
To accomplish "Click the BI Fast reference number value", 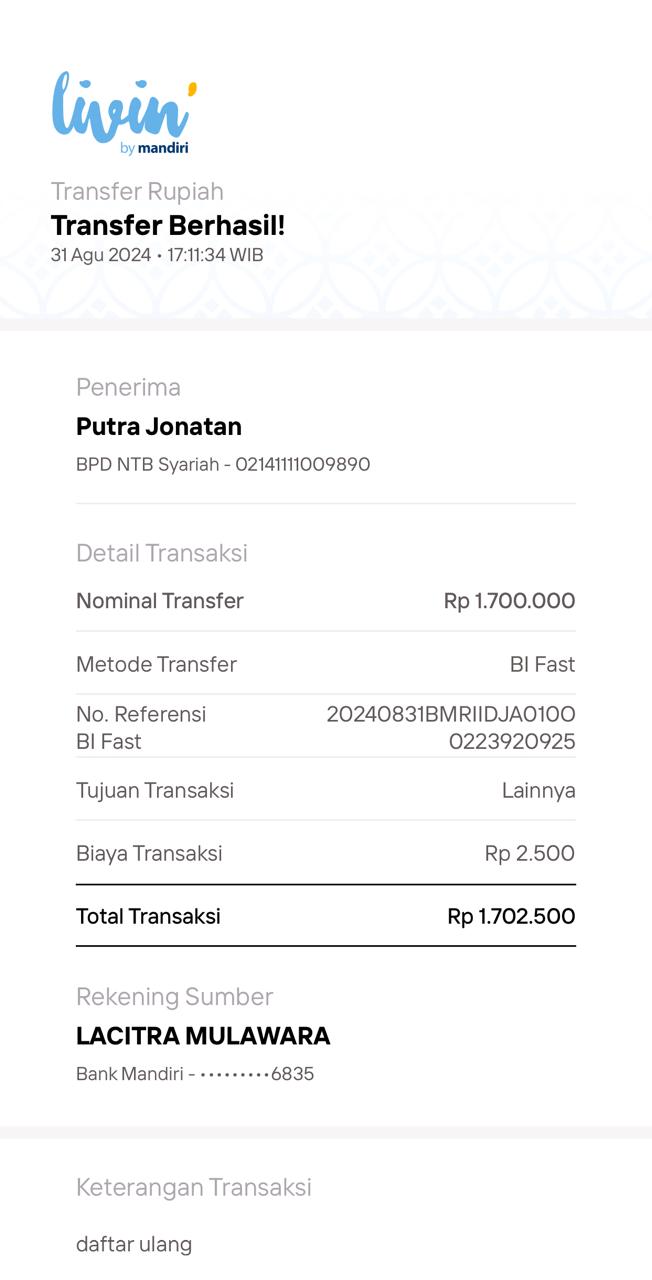I will (451, 728).
